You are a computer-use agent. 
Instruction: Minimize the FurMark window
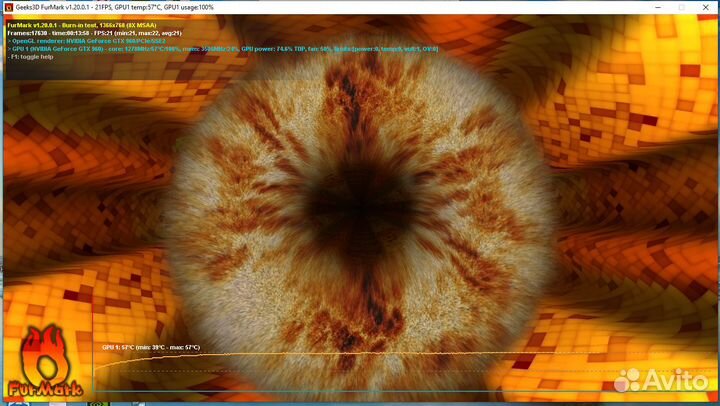(x=658, y=7)
